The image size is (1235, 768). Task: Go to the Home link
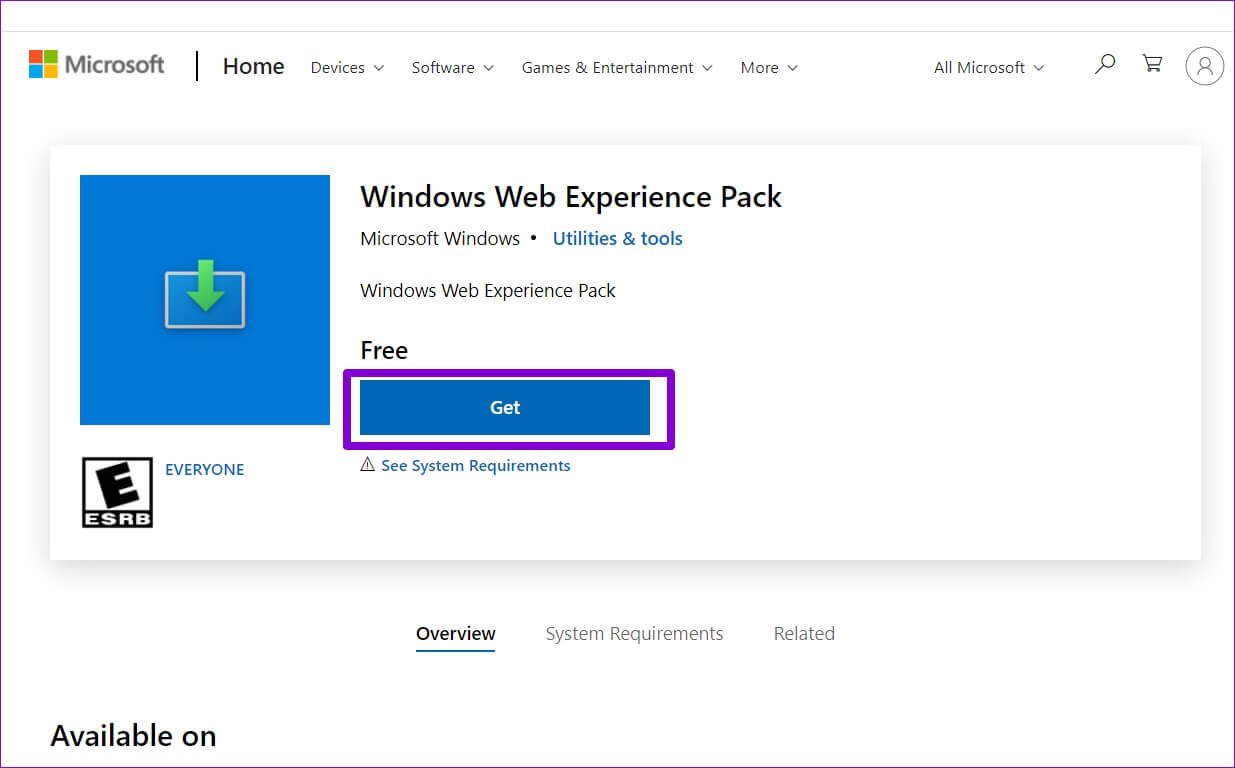tap(253, 67)
